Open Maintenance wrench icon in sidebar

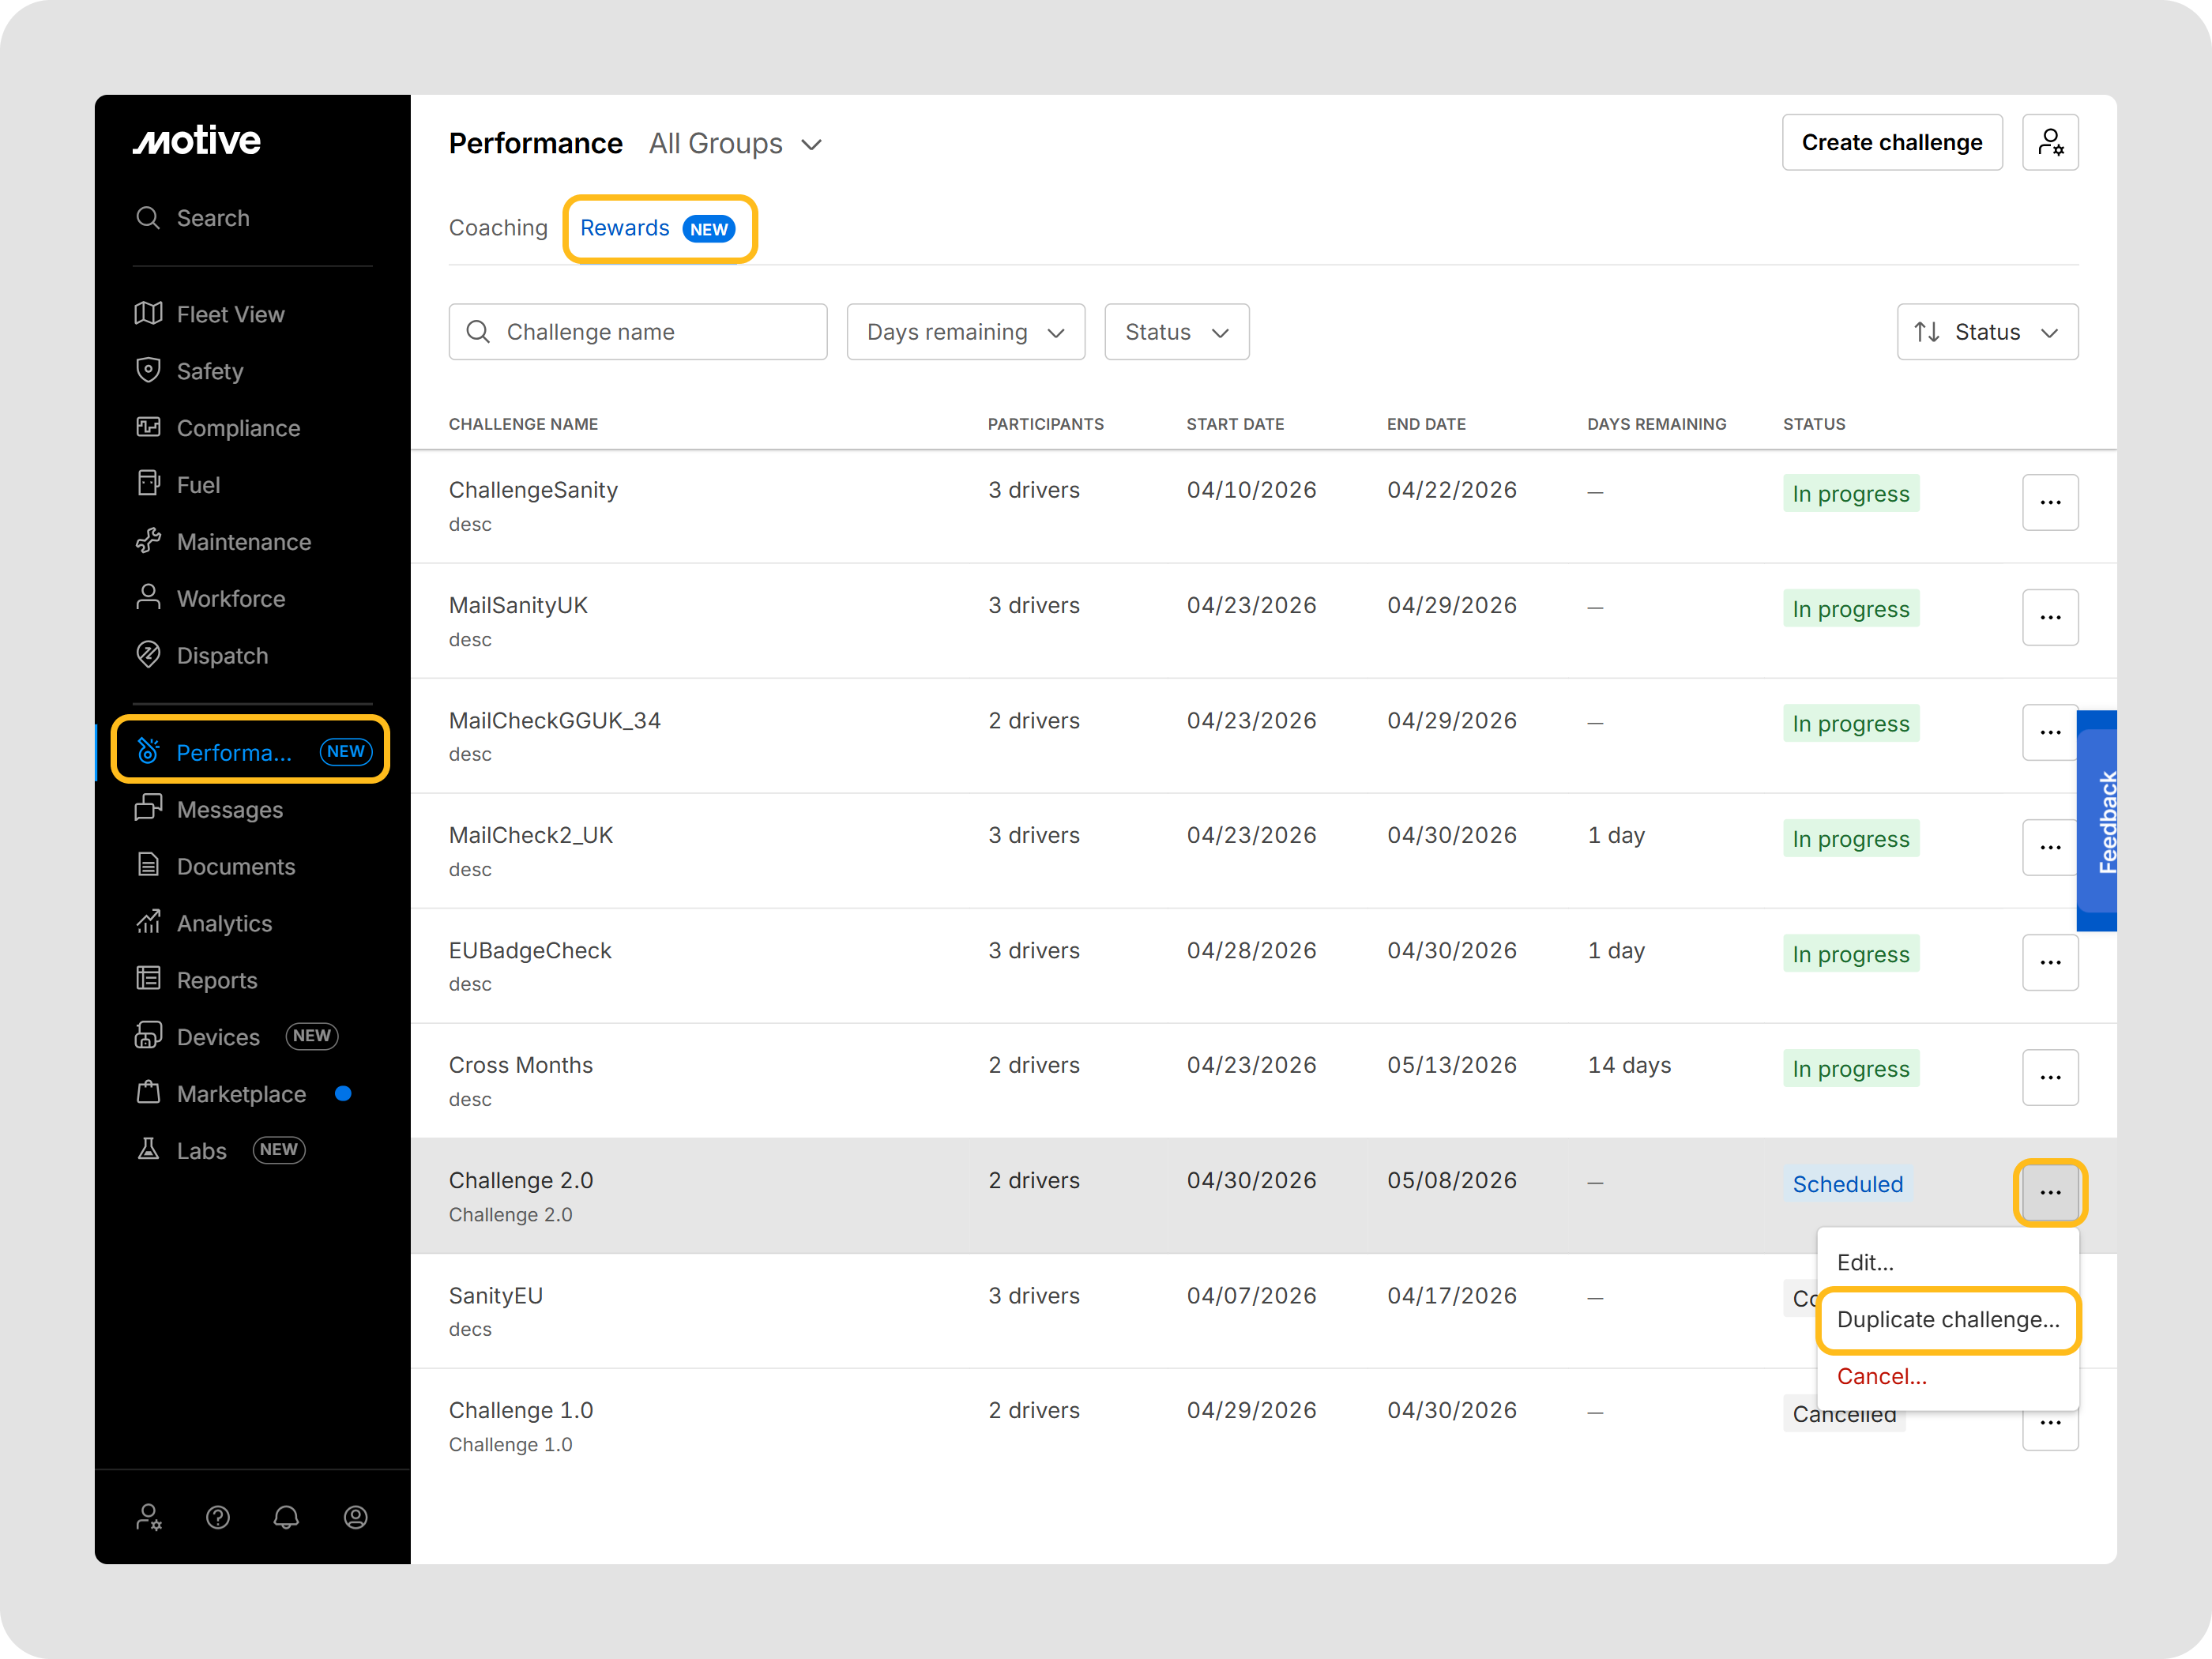[148, 541]
